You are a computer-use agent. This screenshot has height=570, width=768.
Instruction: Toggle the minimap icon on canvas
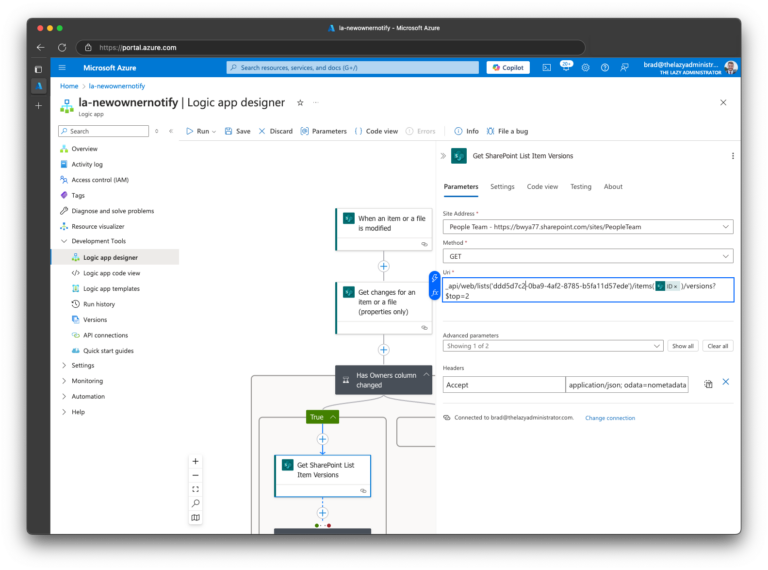coord(195,518)
